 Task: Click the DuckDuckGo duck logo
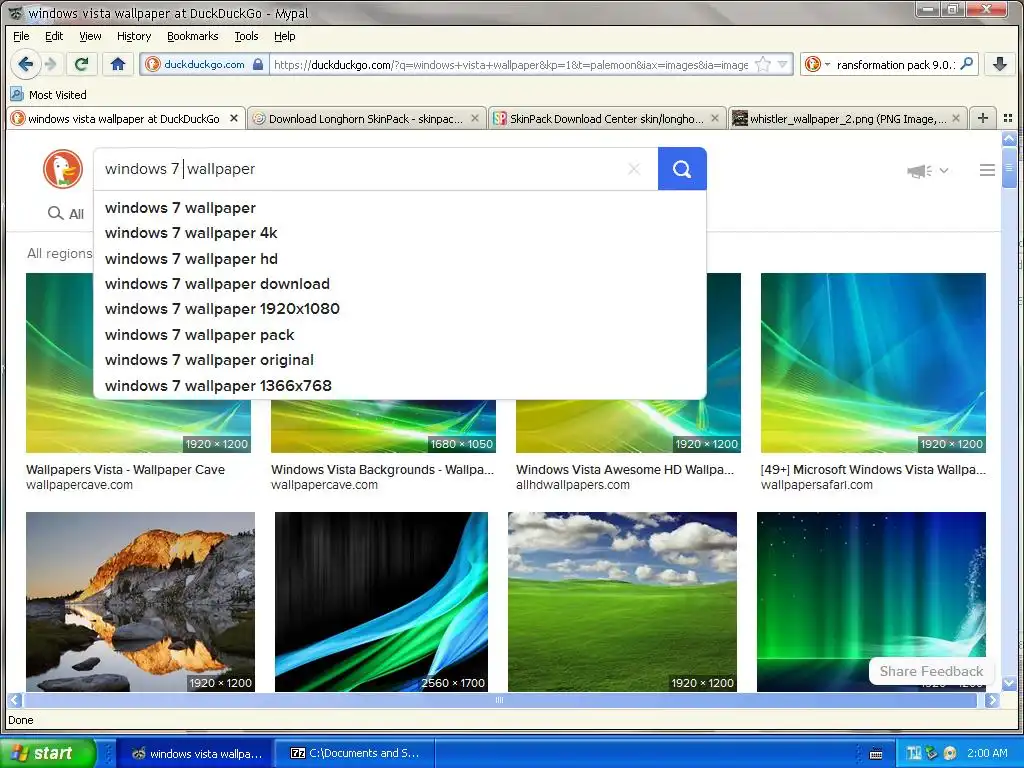[63, 168]
